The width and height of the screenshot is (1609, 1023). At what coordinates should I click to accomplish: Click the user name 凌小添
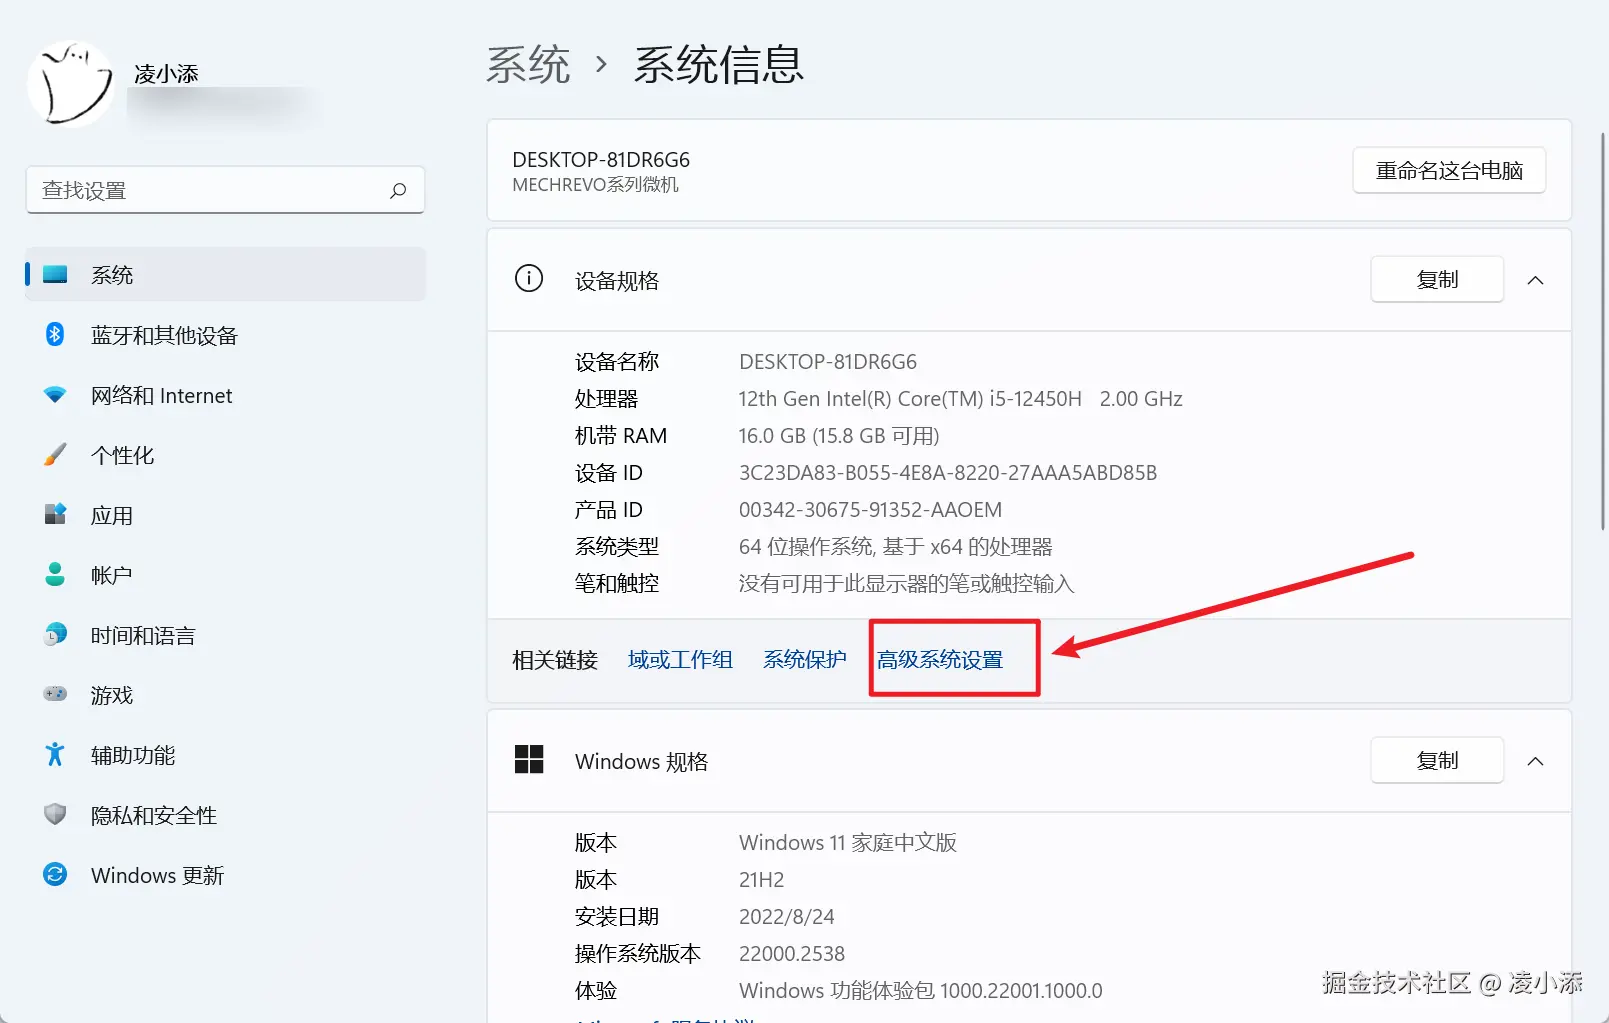pos(166,74)
